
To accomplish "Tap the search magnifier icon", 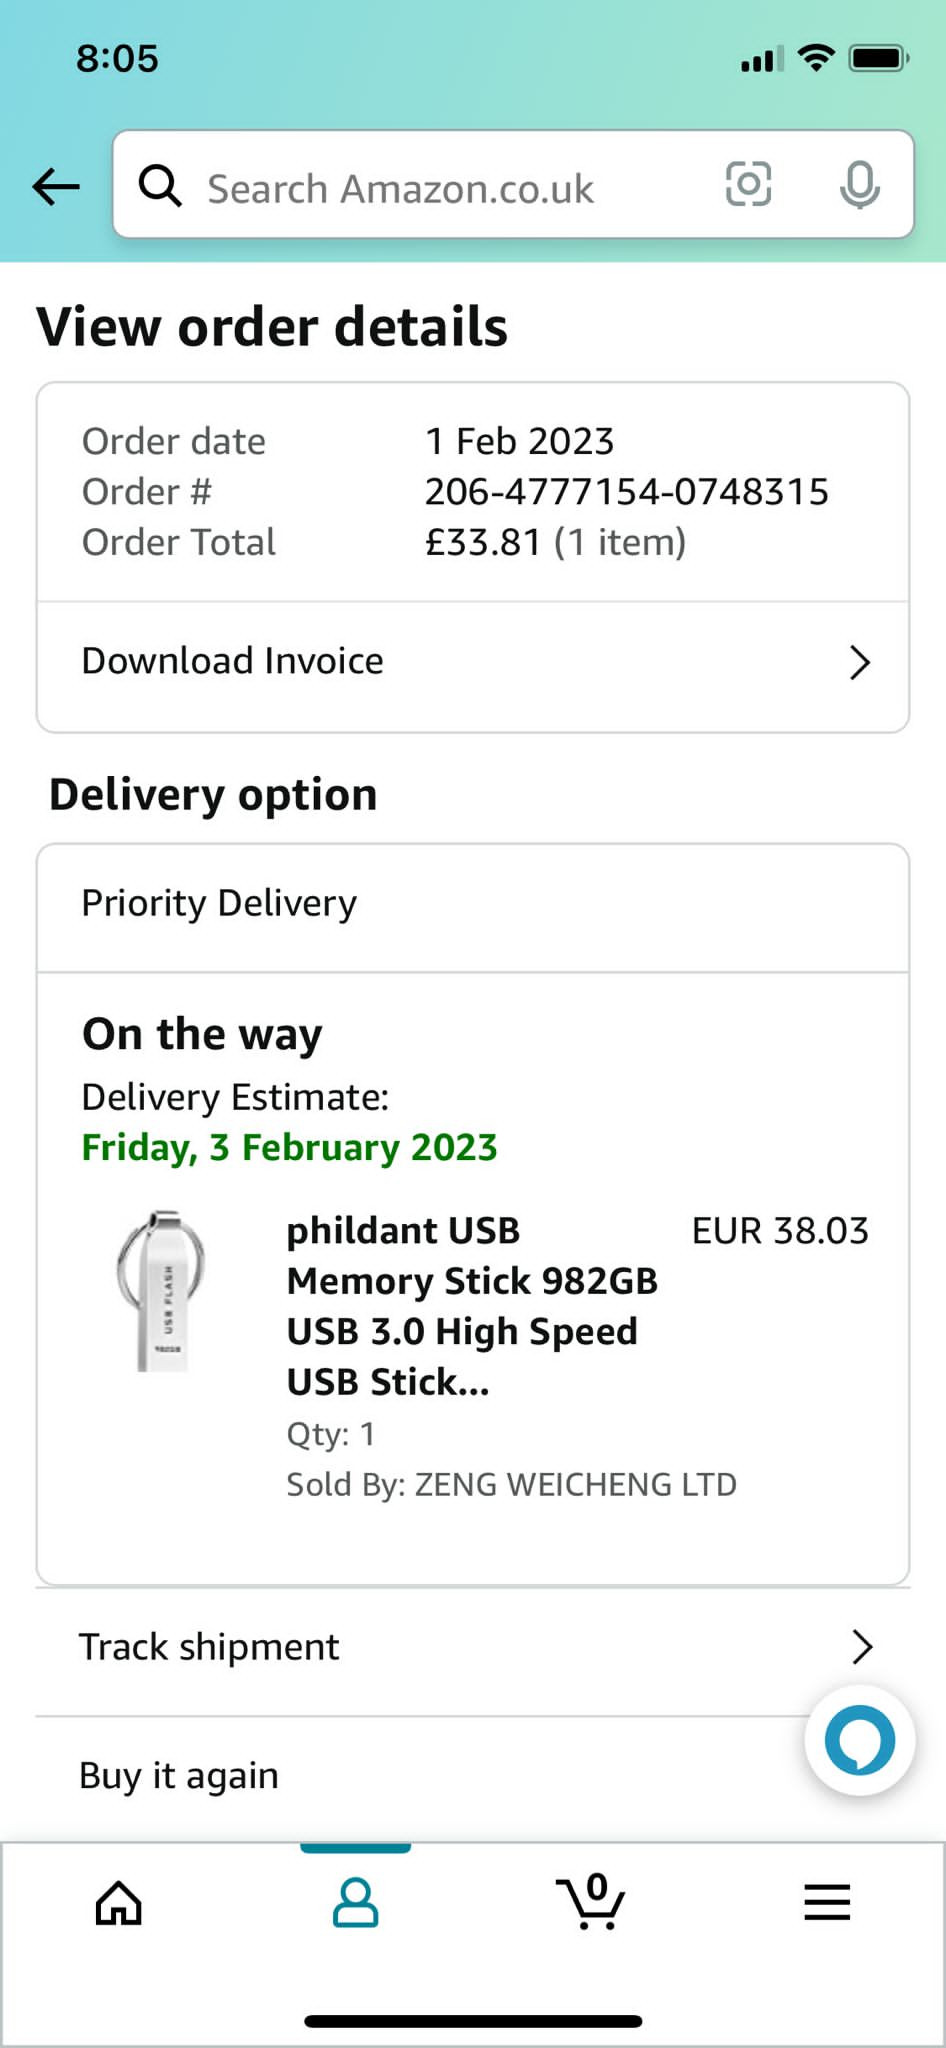I will coord(160,186).
